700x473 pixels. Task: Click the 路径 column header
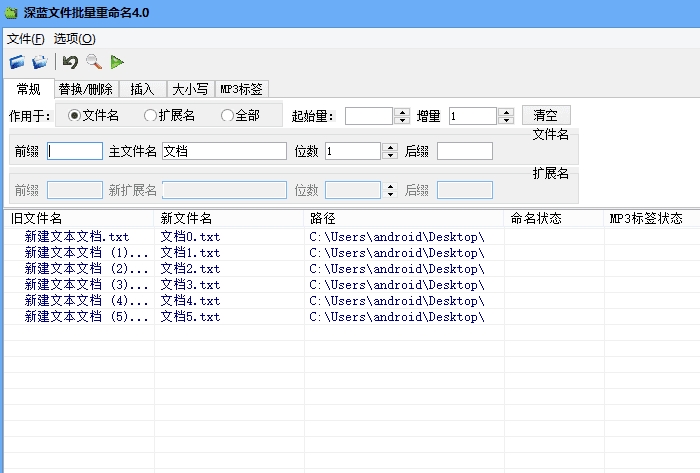(404, 218)
